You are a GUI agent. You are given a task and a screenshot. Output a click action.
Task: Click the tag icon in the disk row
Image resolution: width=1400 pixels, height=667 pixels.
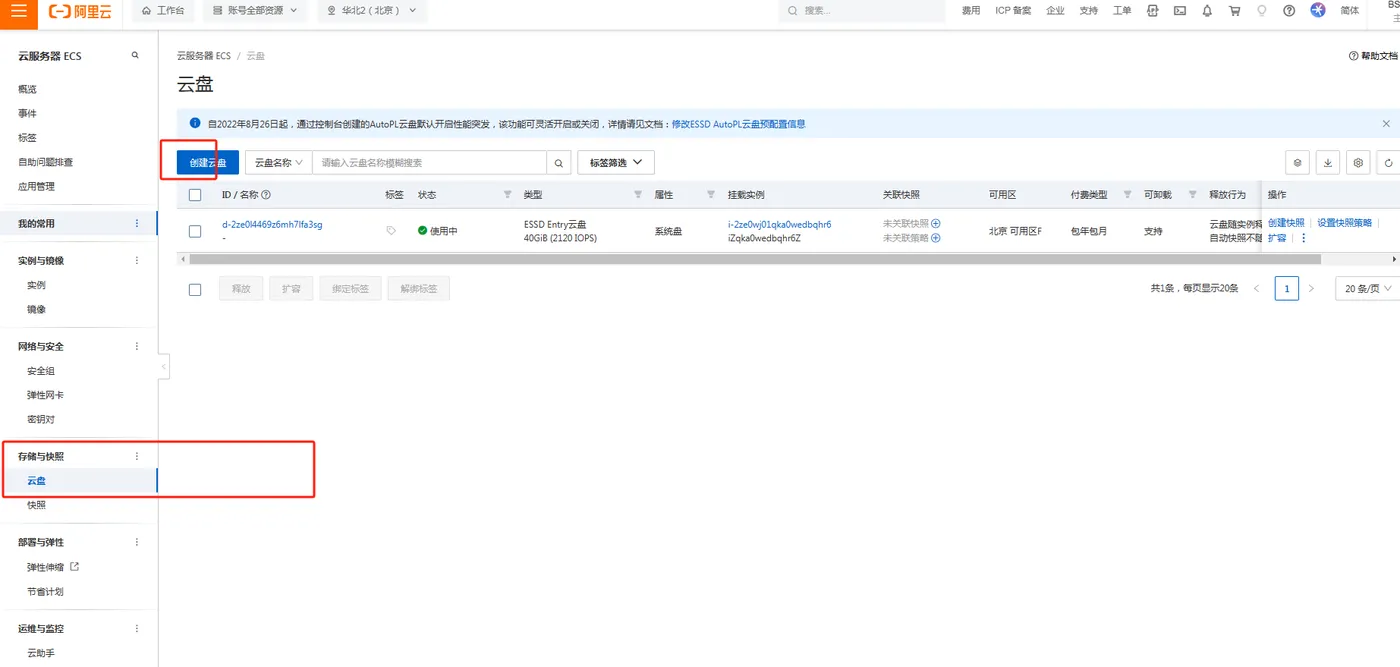[x=391, y=231]
